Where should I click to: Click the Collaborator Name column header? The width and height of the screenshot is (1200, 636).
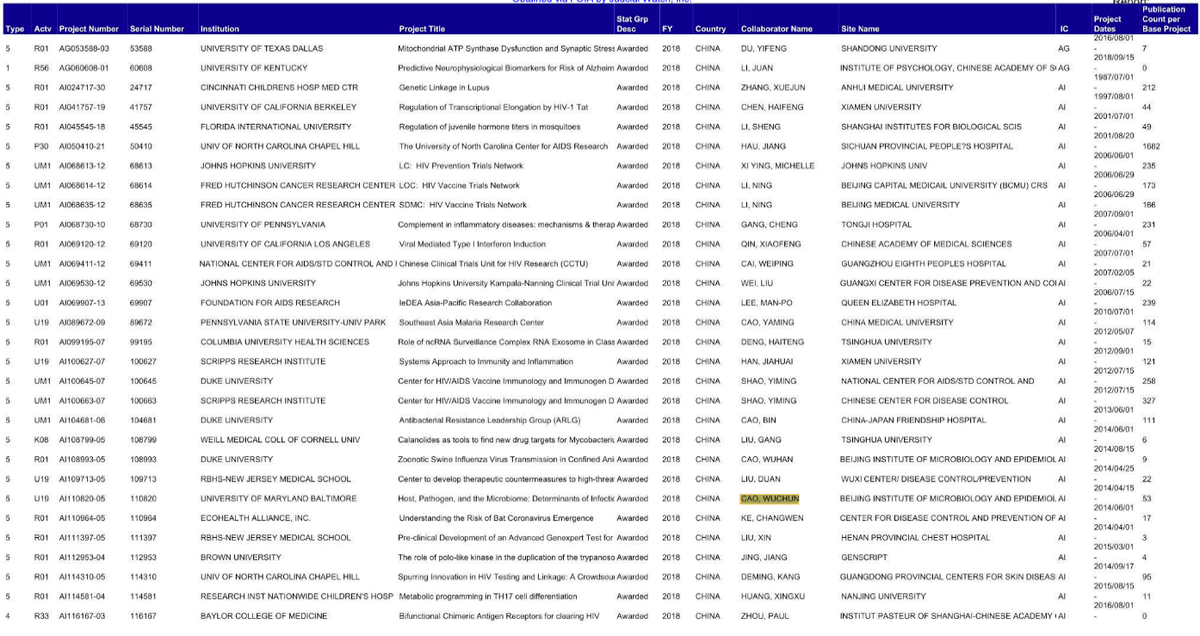coord(776,29)
